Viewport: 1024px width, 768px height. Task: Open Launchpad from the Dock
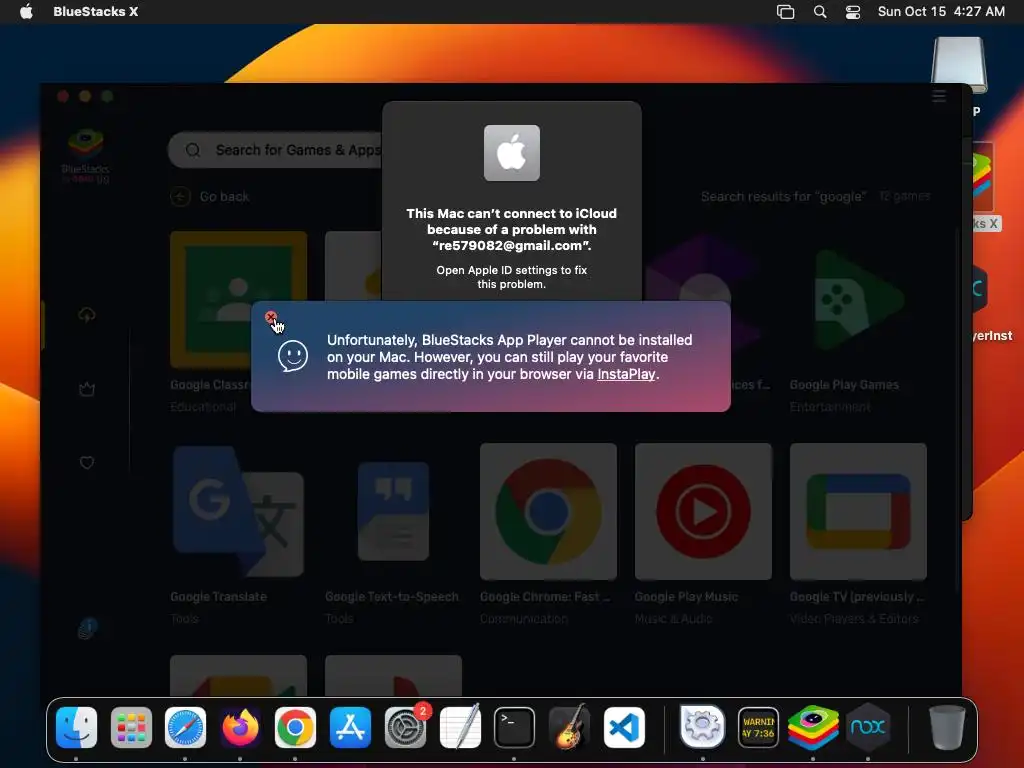[x=131, y=728]
